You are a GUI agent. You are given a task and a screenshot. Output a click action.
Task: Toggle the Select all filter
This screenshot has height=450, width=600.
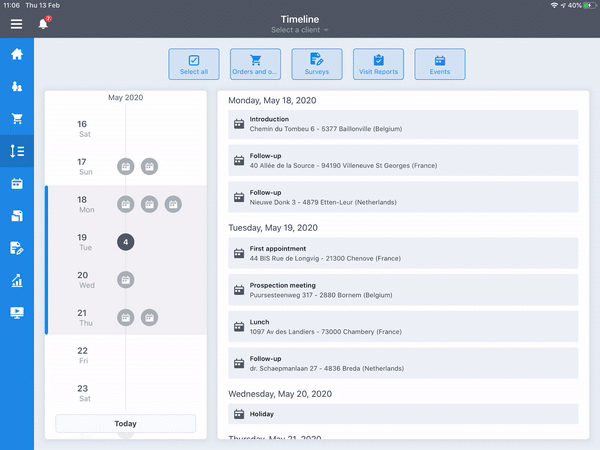pyautogui.click(x=194, y=64)
